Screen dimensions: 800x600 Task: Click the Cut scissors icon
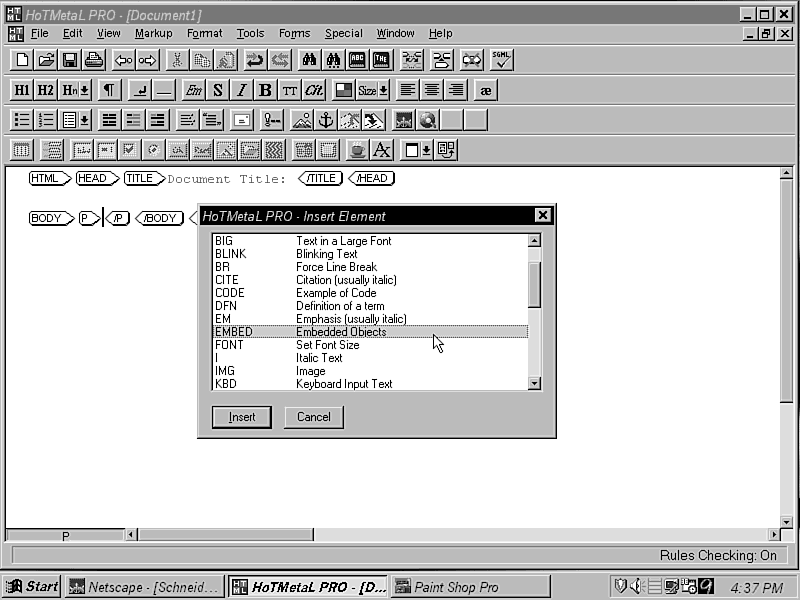coord(177,60)
